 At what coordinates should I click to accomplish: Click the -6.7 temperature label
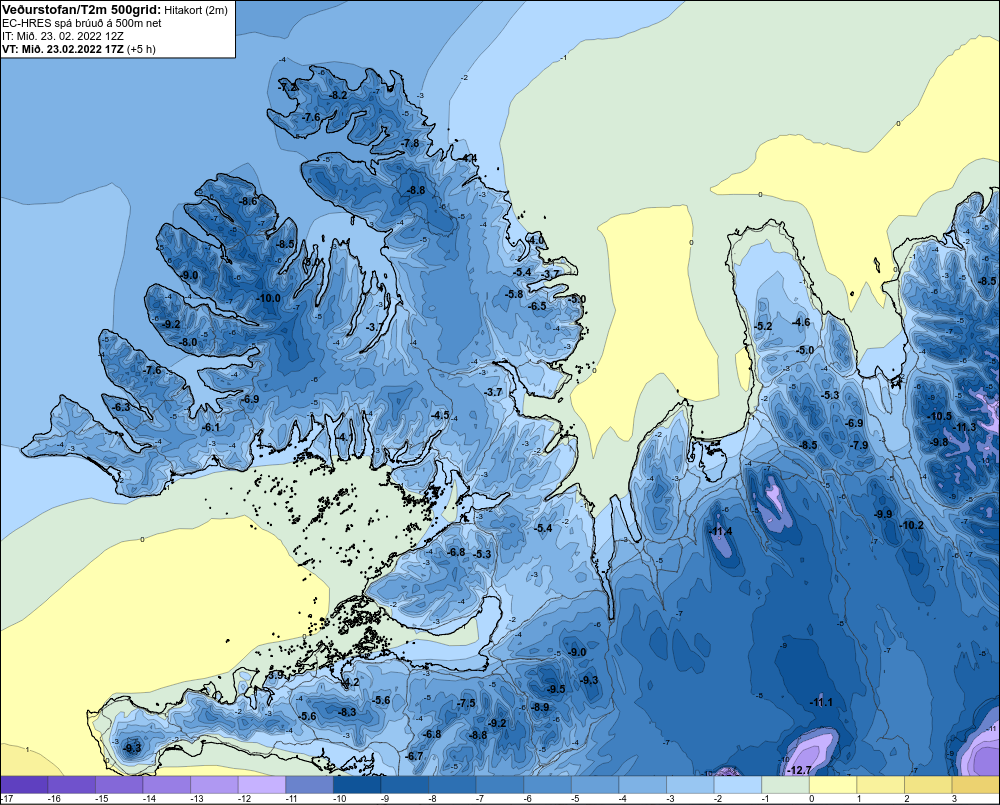415,756
